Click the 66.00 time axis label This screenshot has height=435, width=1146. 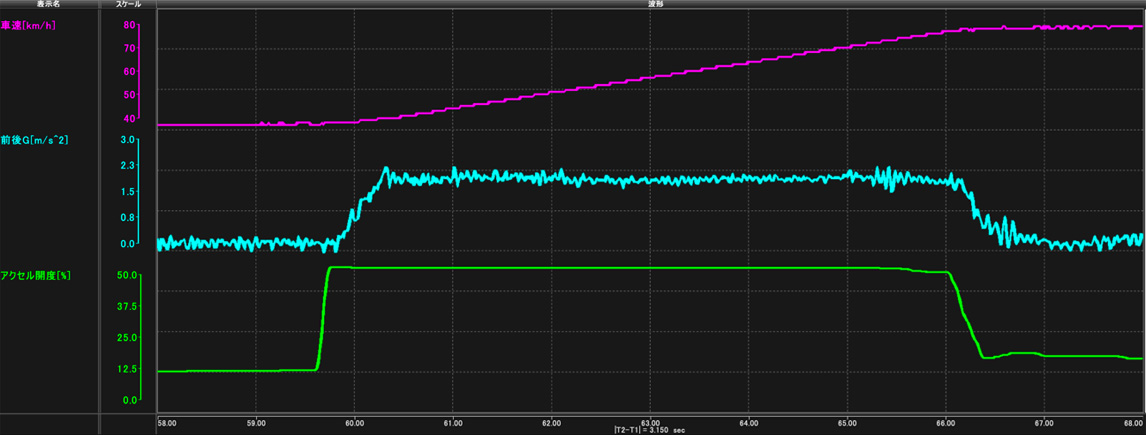point(947,423)
